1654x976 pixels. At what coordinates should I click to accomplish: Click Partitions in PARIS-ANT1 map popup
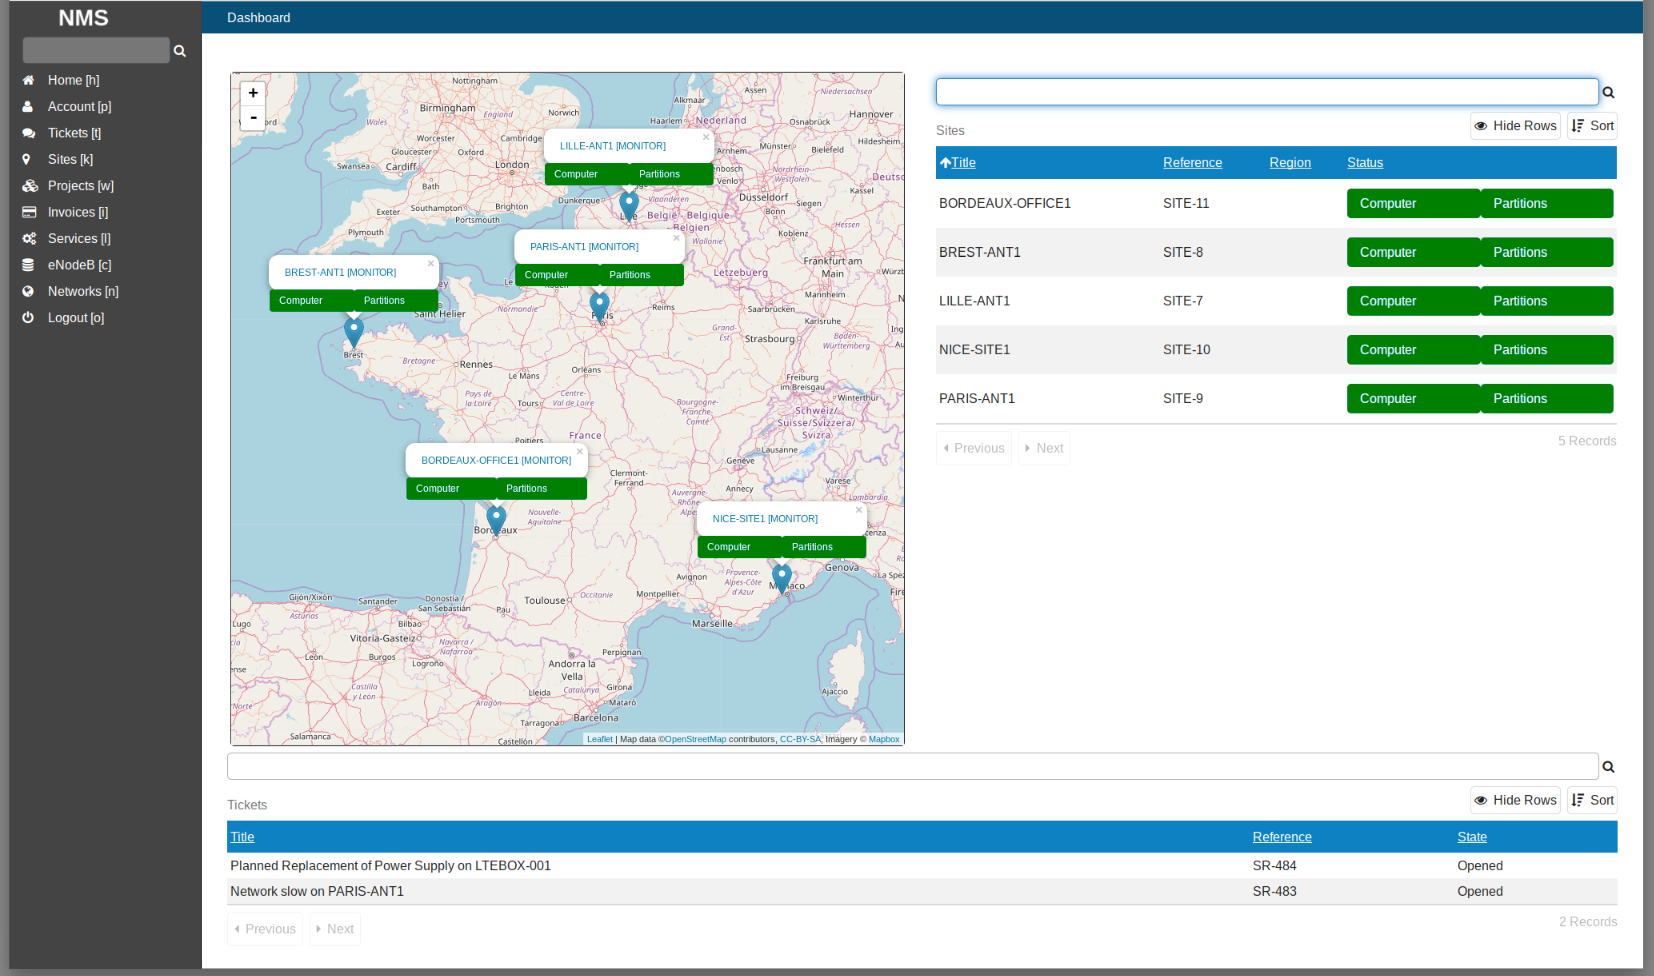pos(641,275)
